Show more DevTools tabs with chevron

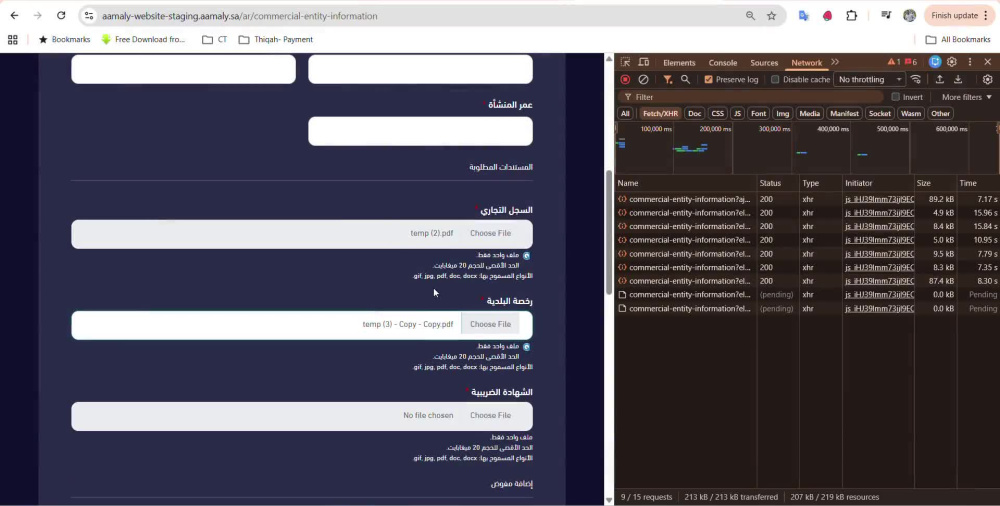(x=835, y=62)
